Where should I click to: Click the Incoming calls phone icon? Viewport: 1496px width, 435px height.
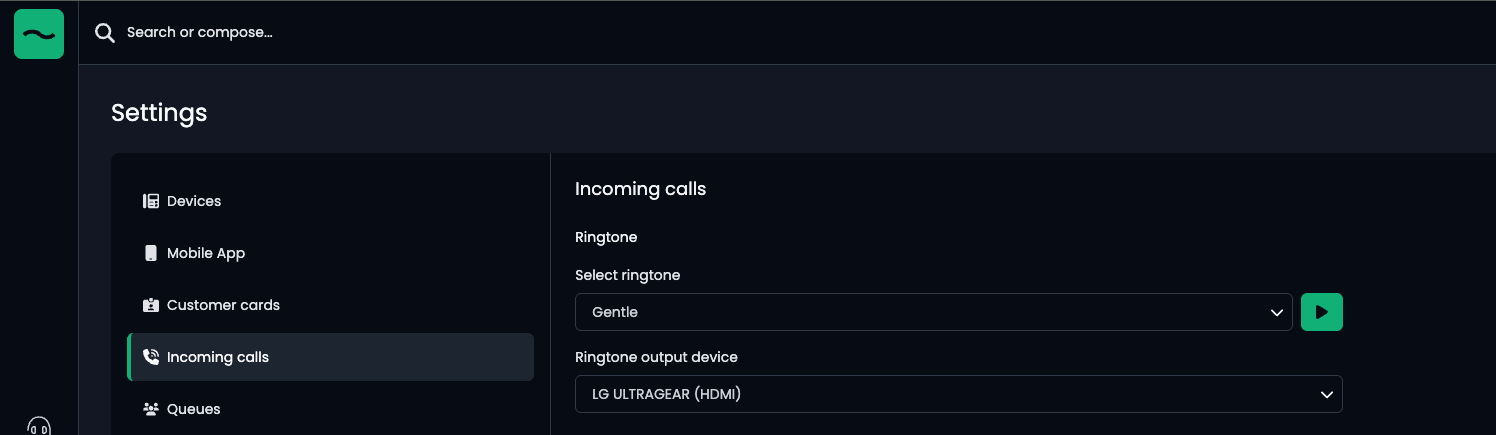tap(151, 357)
